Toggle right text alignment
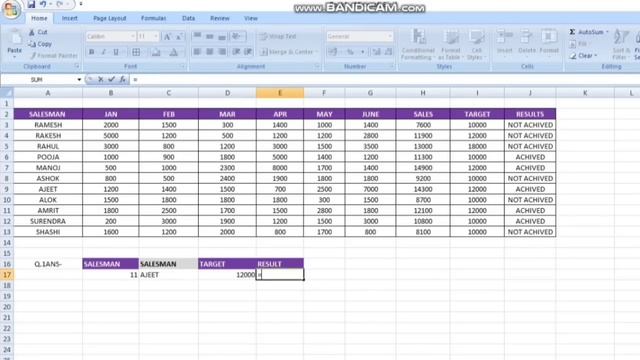This screenshot has width=640, height=360. (x=222, y=52)
